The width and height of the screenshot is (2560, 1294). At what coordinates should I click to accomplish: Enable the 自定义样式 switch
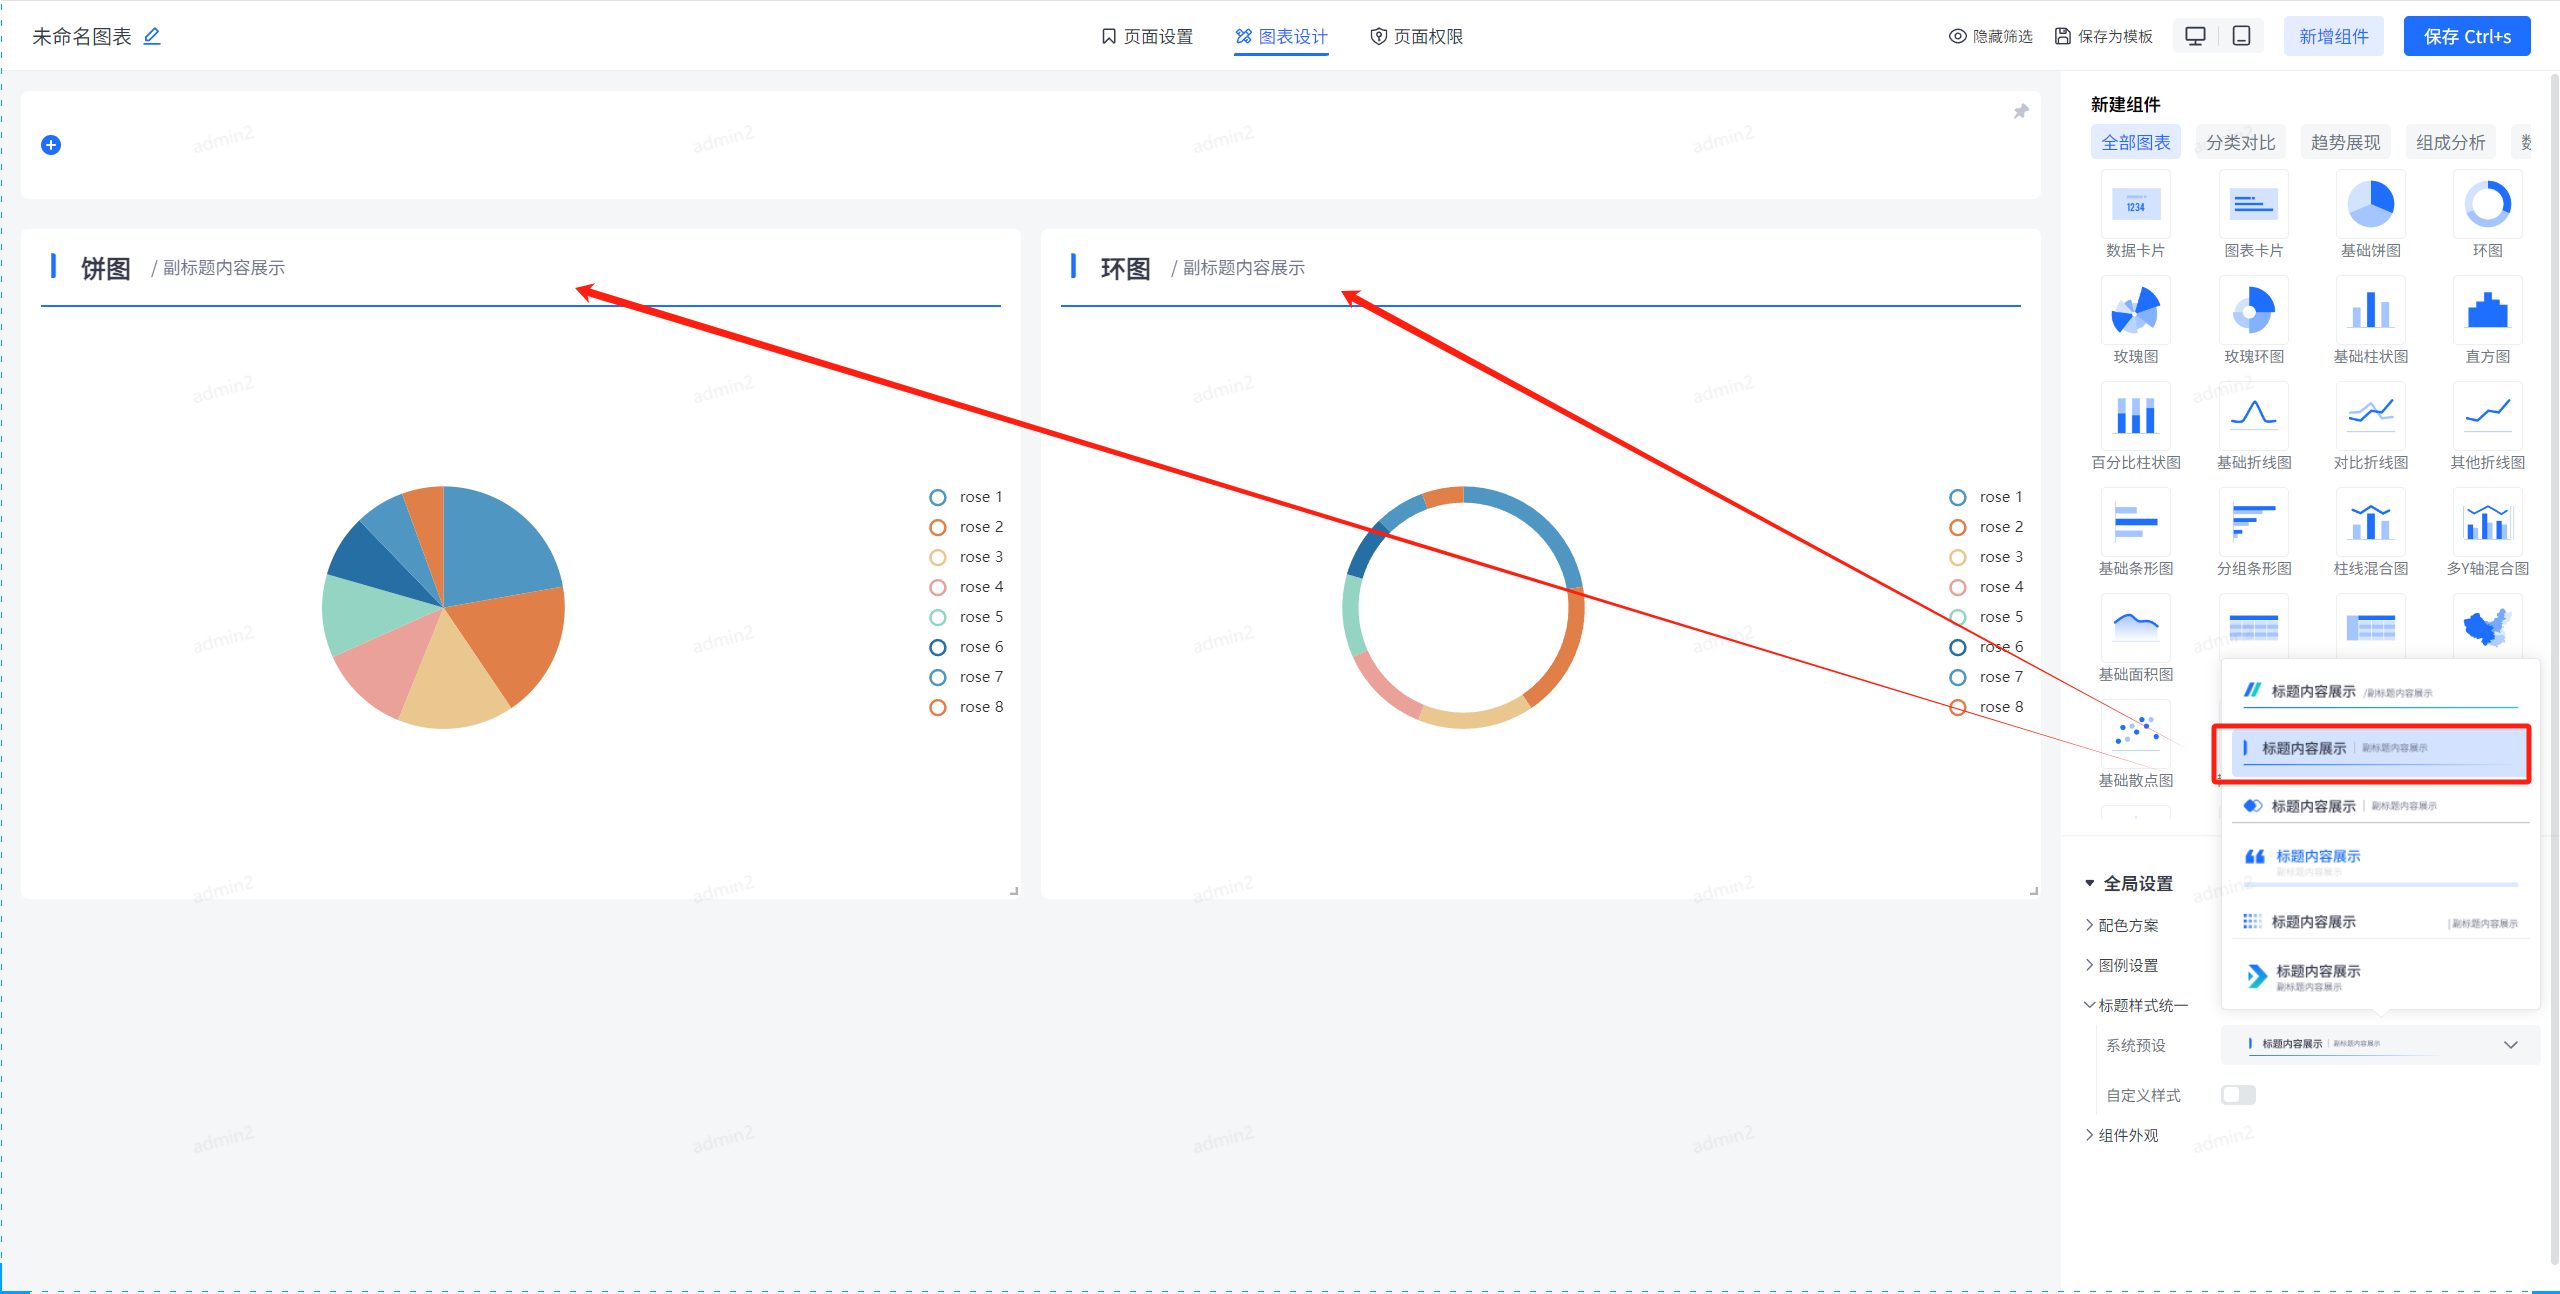pos(2238,1095)
